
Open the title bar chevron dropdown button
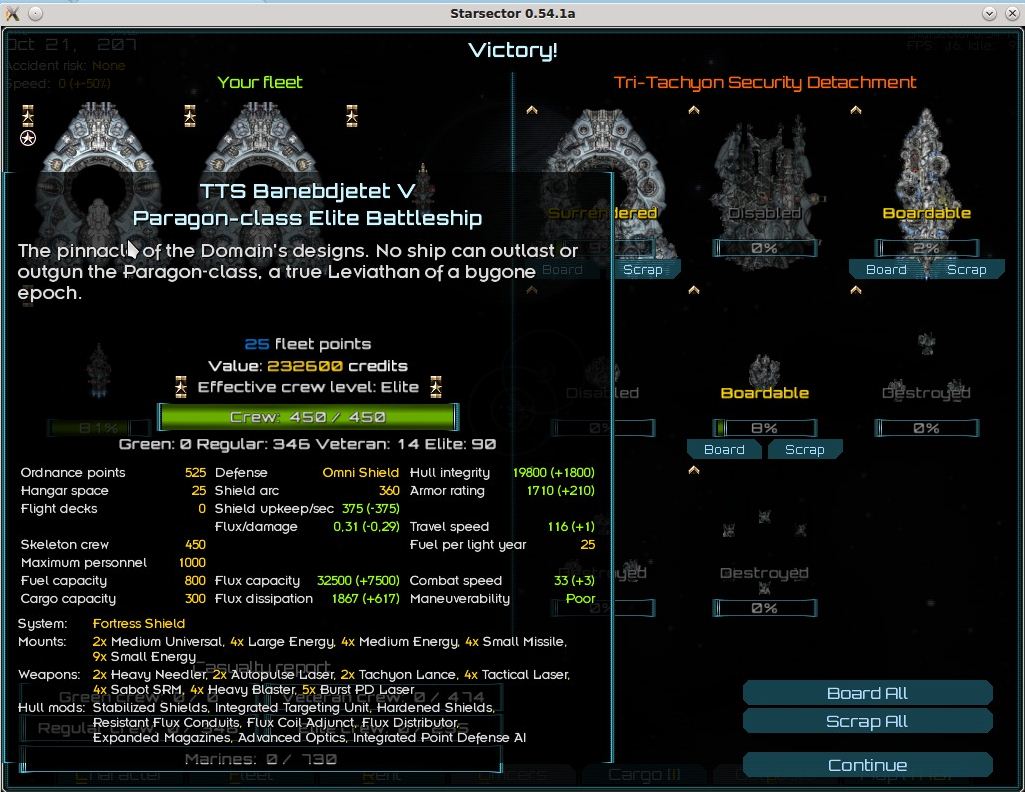pyautogui.click(x=989, y=14)
